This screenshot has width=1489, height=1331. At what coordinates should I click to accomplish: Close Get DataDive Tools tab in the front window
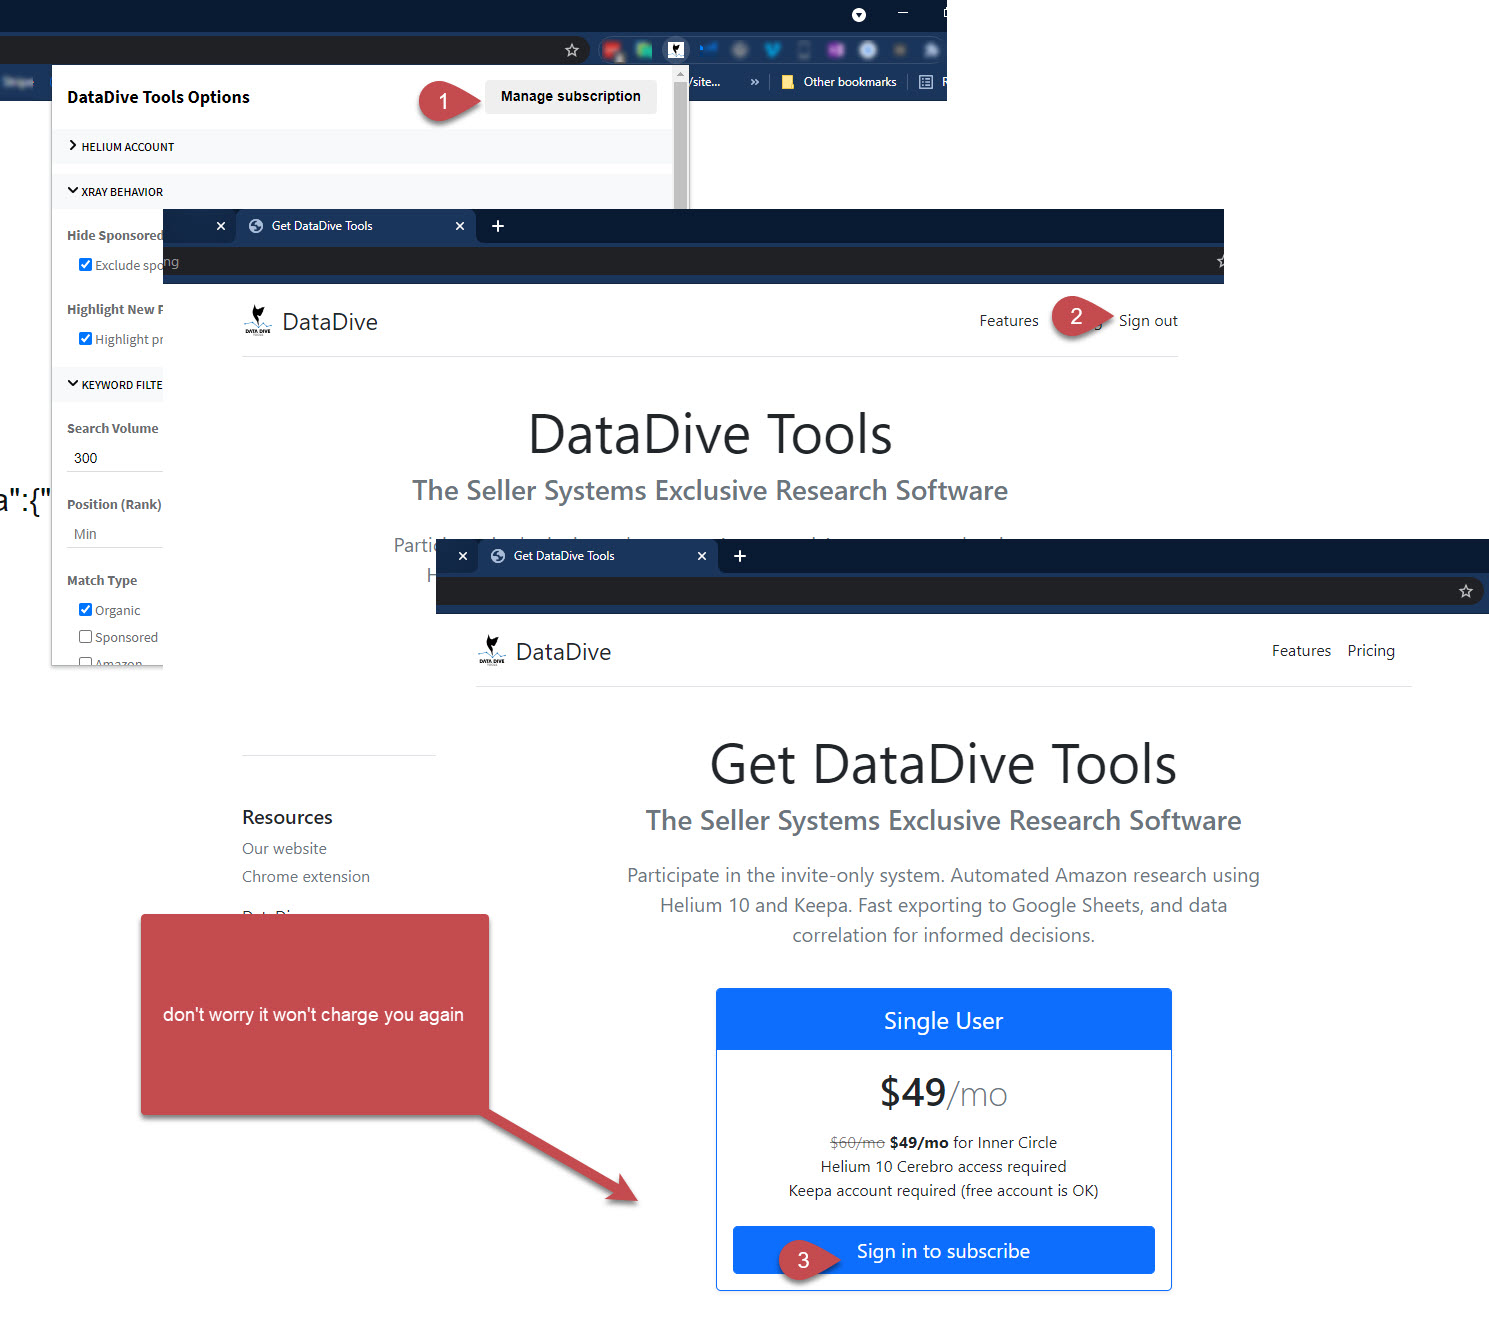(702, 556)
